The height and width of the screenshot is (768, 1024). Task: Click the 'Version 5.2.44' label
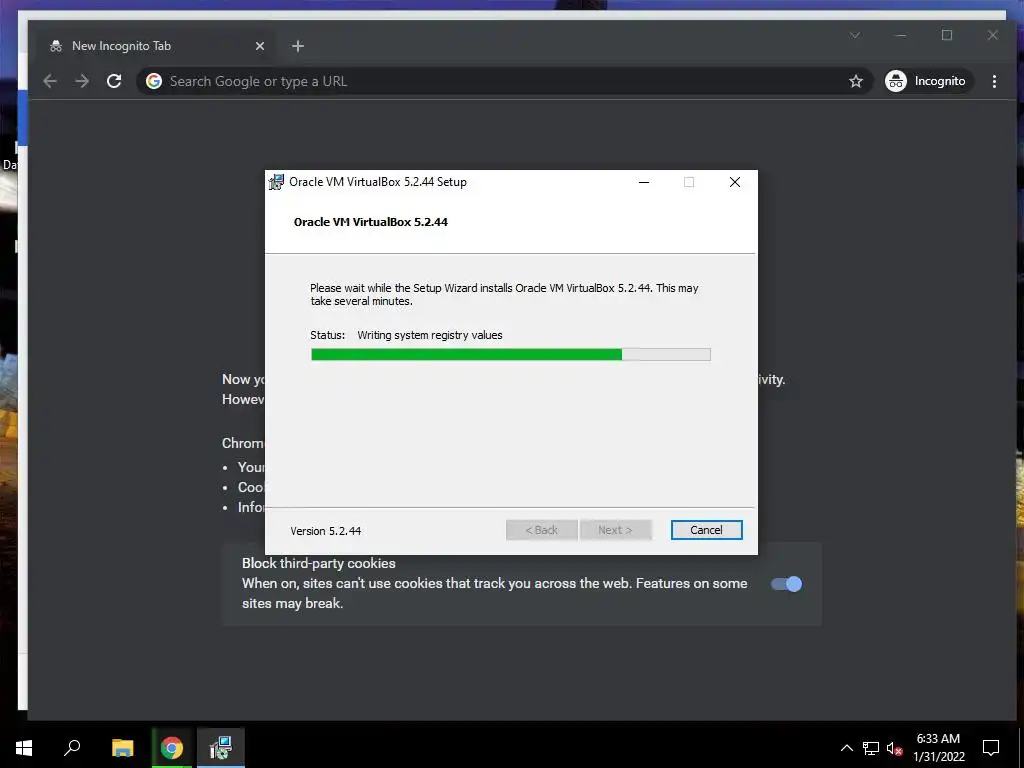pyautogui.click(x=326, y=531)
